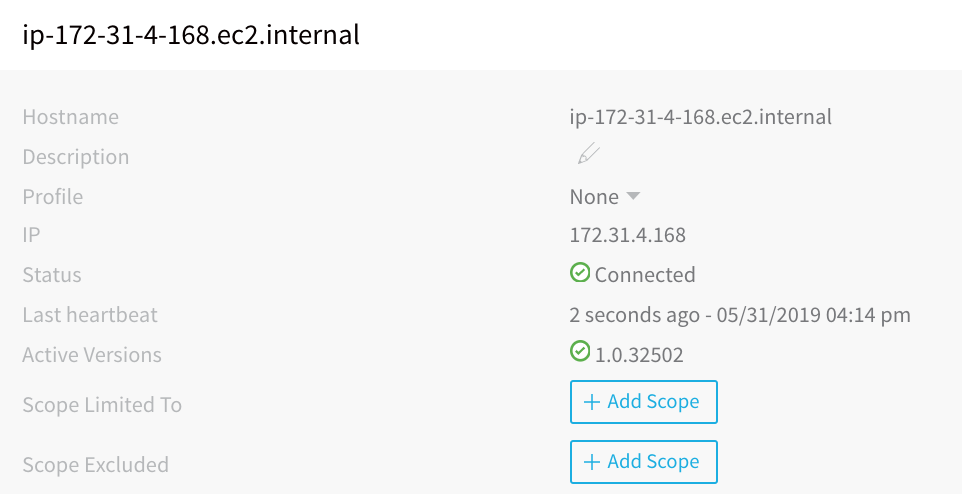
Task: Click the plus icon in Scope Limited To button
Action: [x=591, y=402]
